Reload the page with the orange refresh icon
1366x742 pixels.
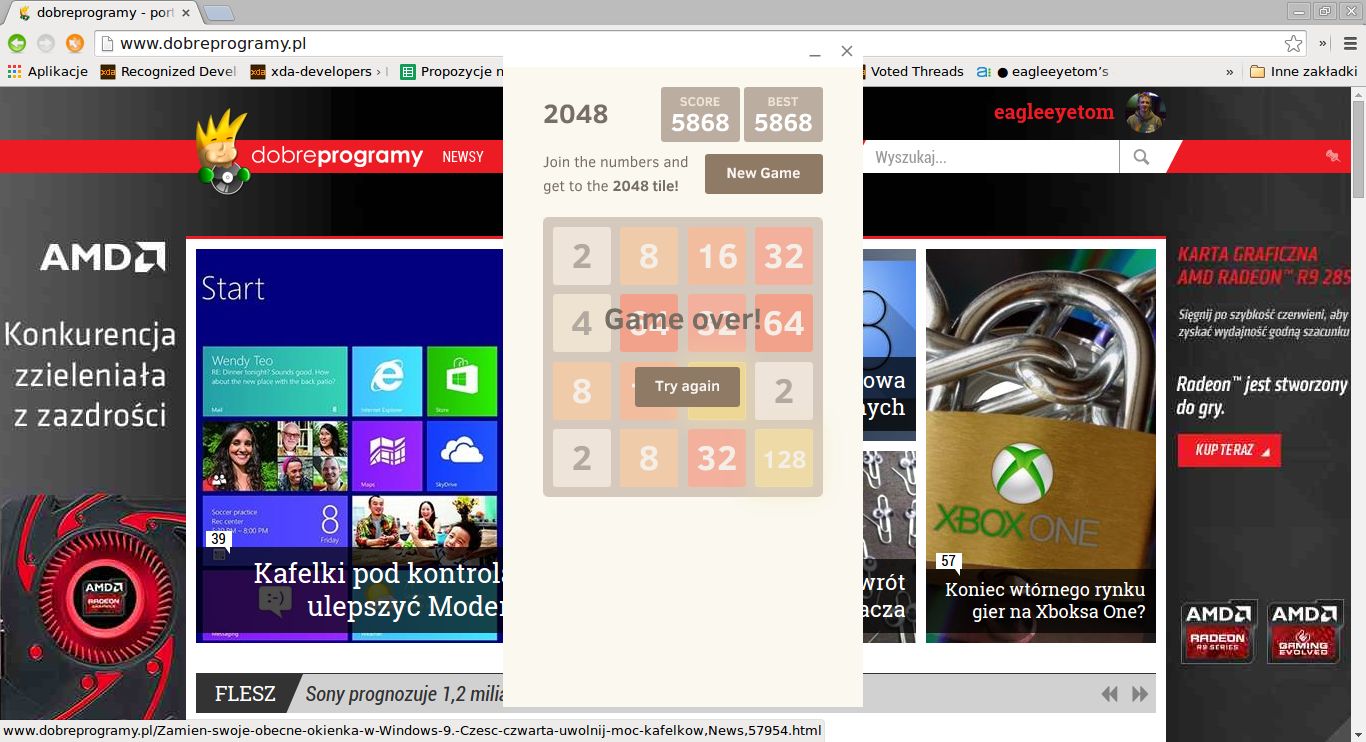coord(75,43)
